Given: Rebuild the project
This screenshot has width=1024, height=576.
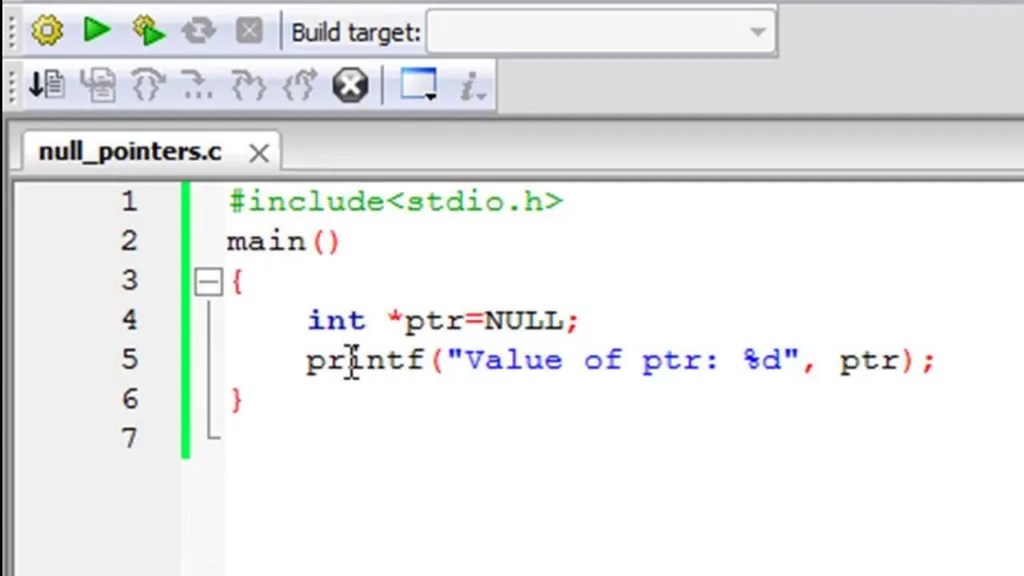Looking at the screenshot, I should 199,30.
